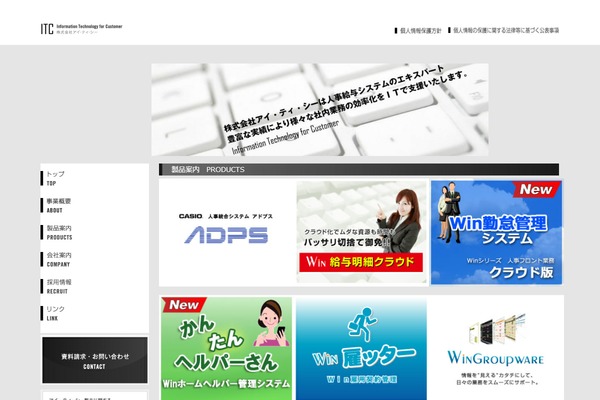Click 資料請求・お問い合わせ CONTACT button
Viewport: 600px width, 400px height.
pos(95,360)
